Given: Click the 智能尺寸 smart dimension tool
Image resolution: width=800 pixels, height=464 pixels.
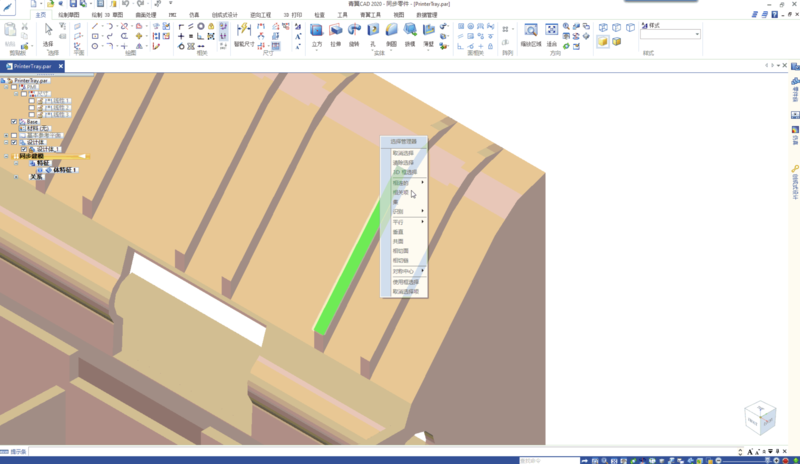Looking at the screenshot, I should tap(244, 35).
